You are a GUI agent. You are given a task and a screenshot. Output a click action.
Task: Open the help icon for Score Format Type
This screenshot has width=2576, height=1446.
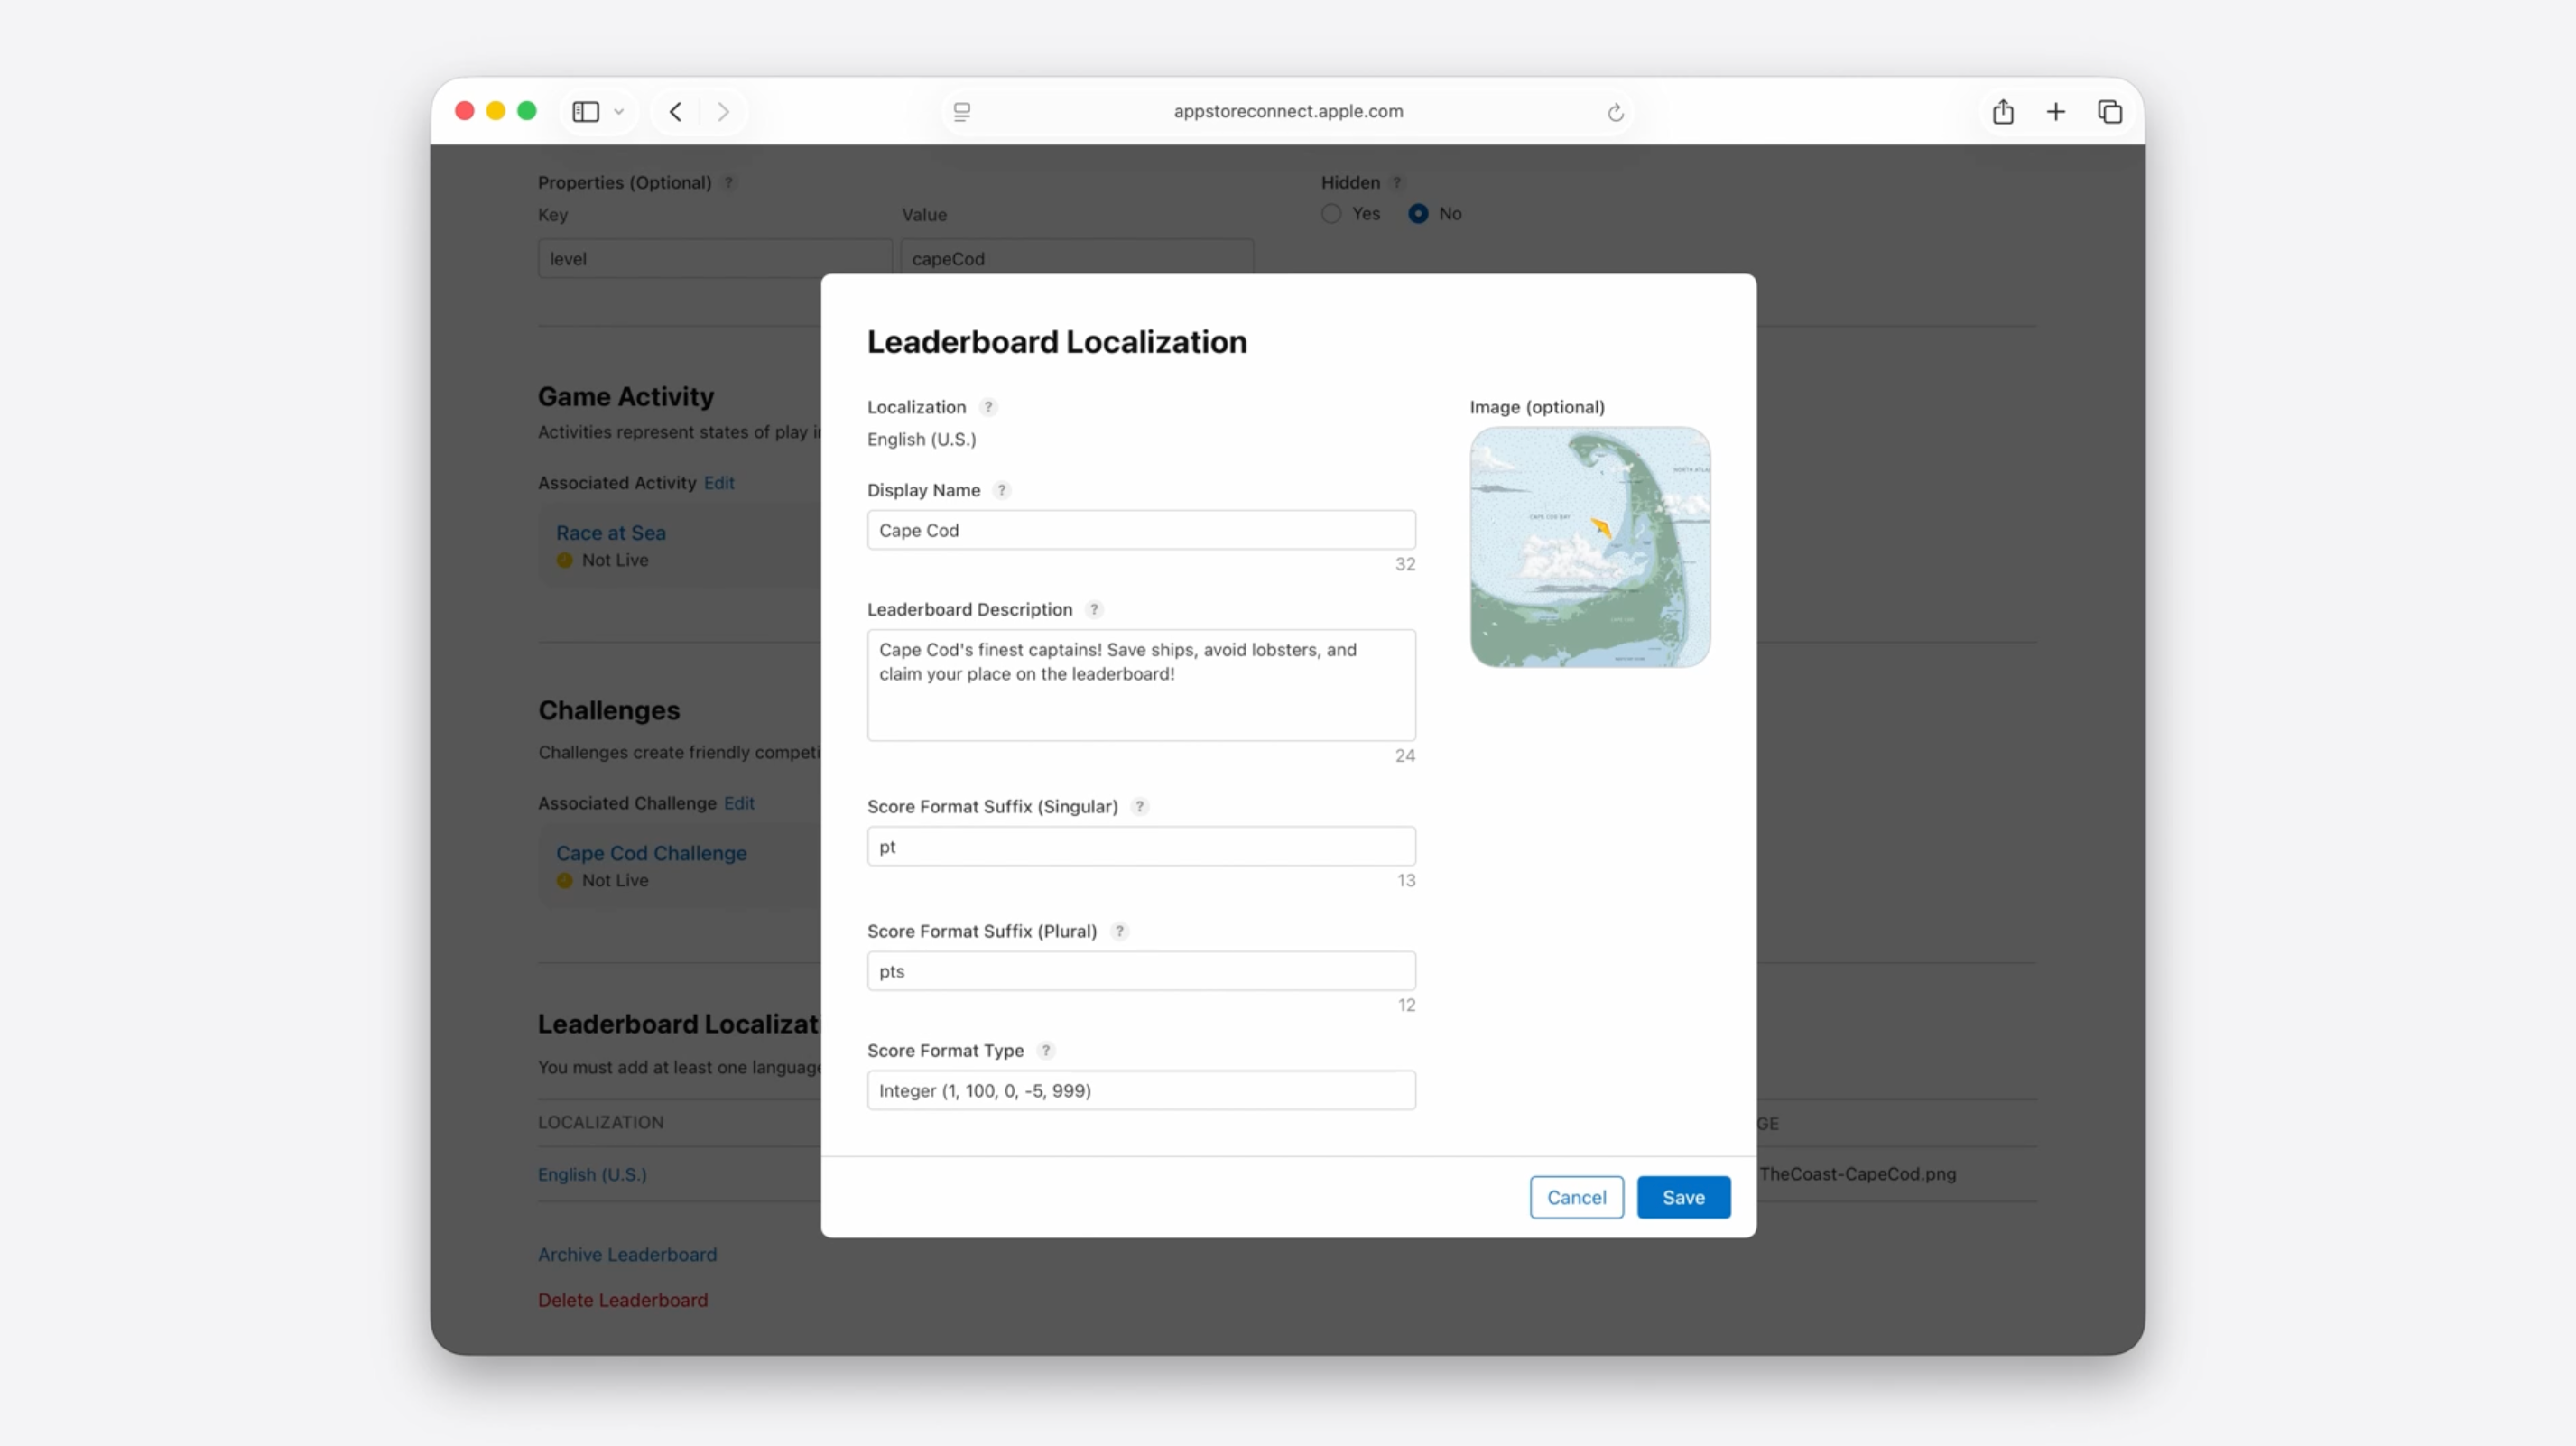point(1046,1050)
